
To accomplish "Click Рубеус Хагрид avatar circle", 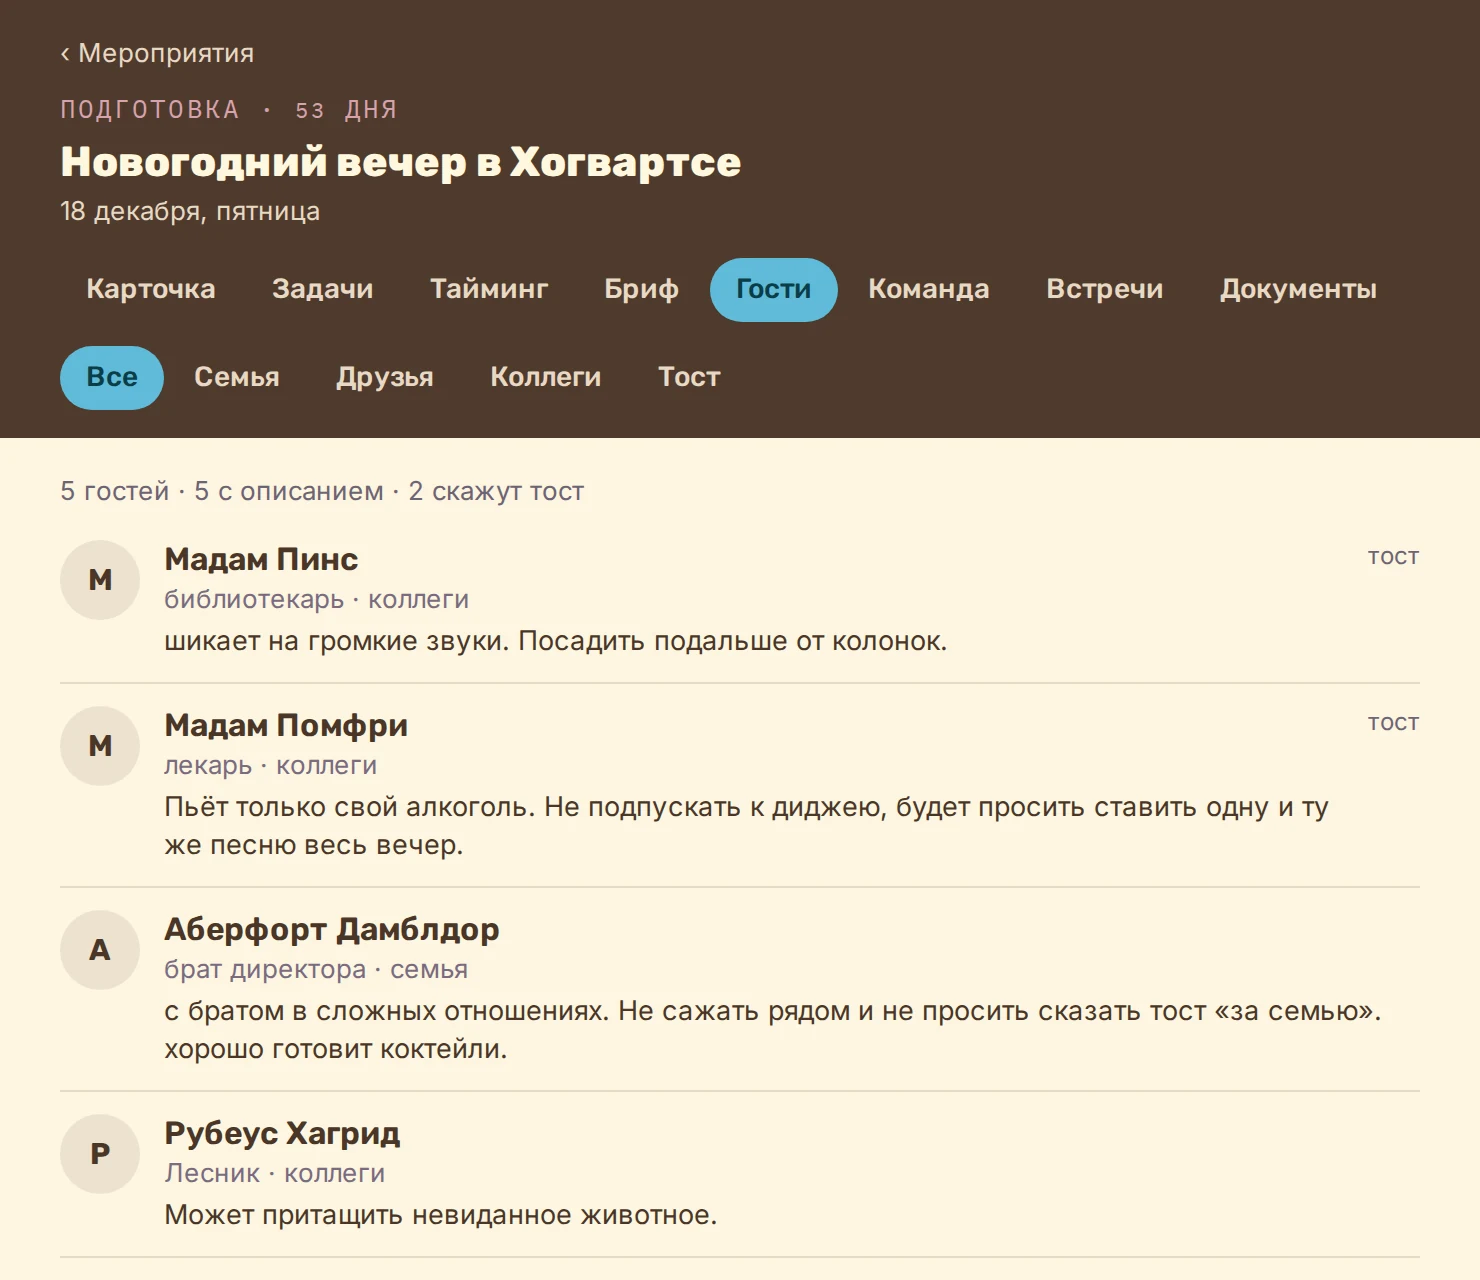I will (100, 1154).
